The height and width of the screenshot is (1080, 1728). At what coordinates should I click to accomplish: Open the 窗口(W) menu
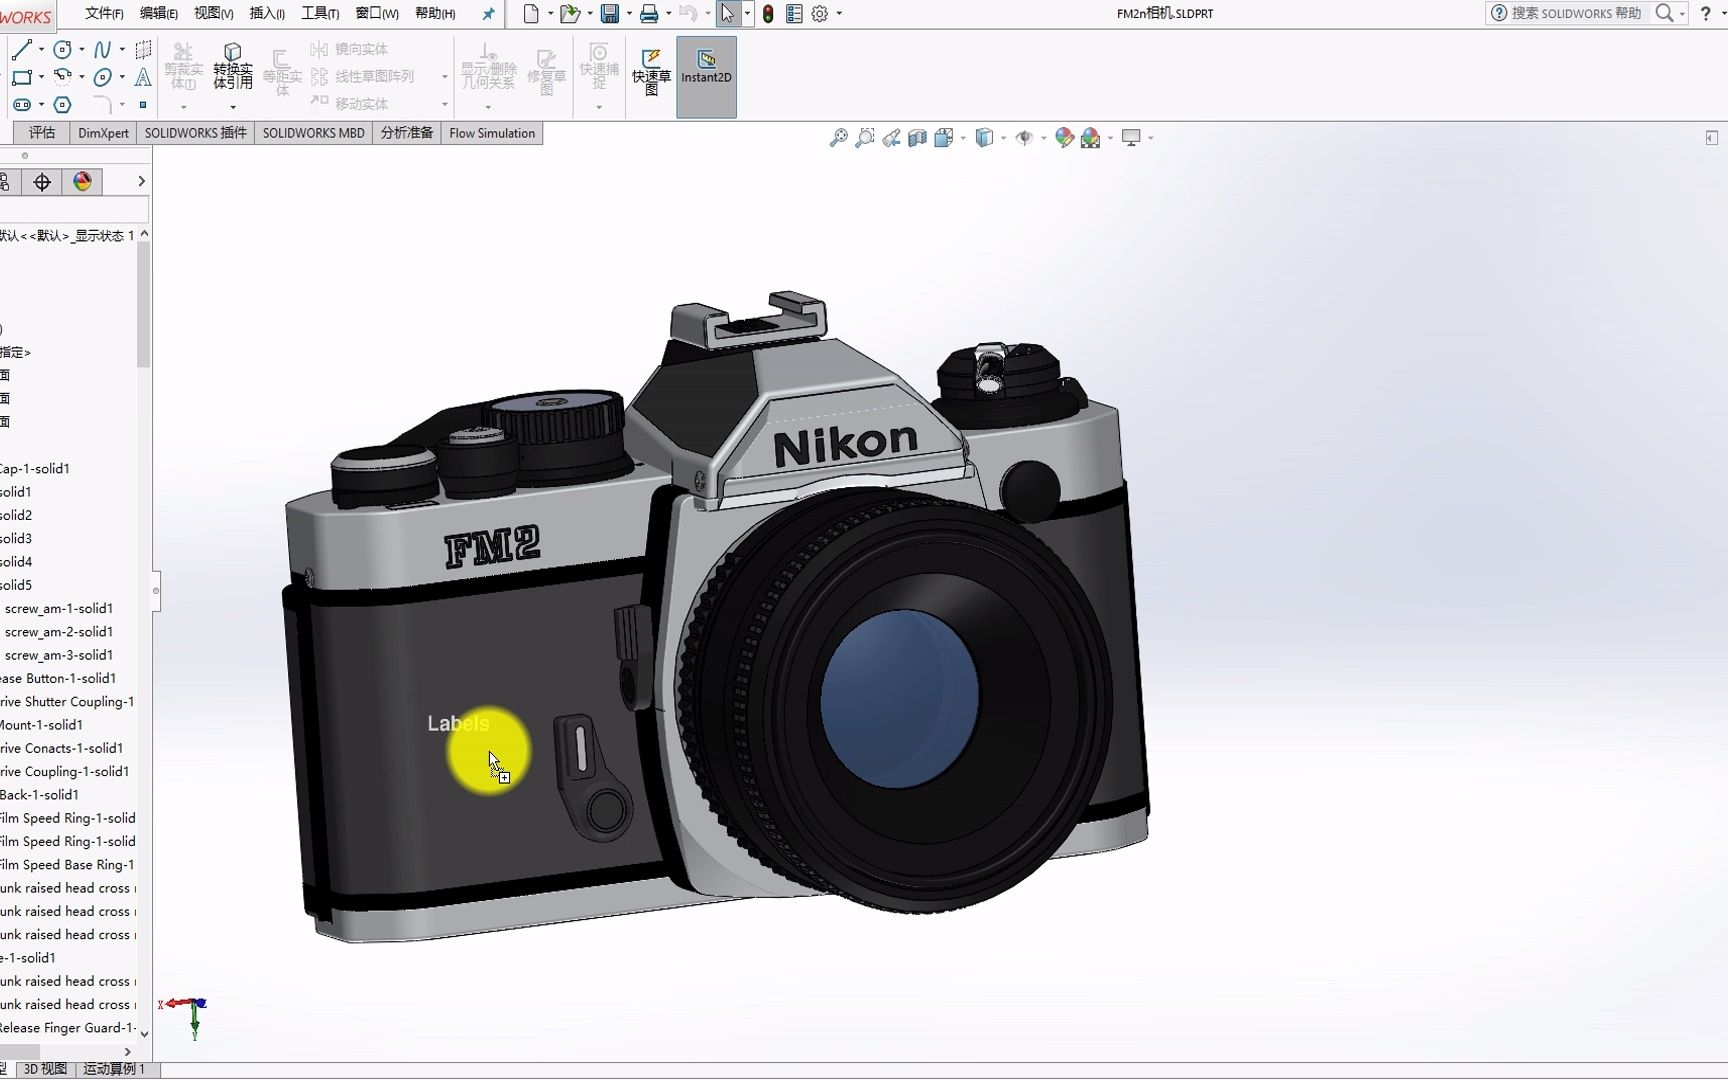[x=377, y=14]
